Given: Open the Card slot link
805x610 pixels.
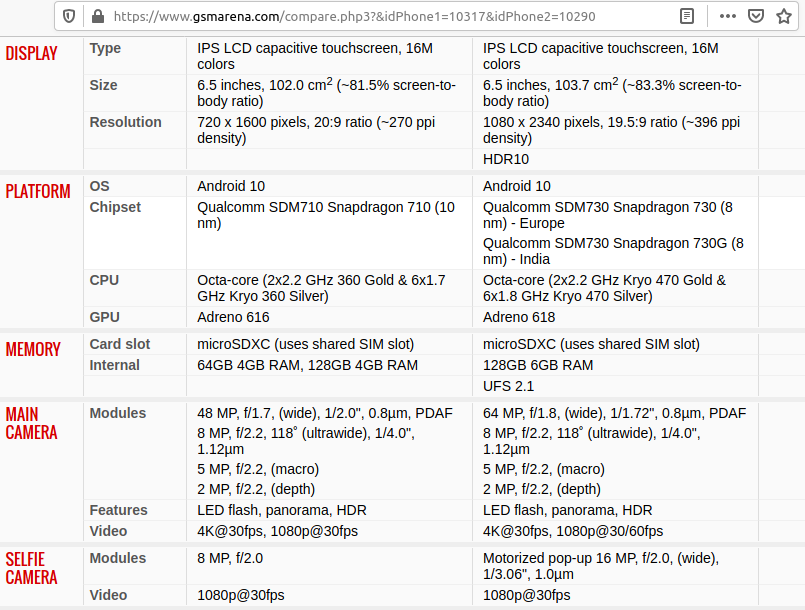Looking at the screenshot, I should pyautogui.click(x=120, y=344).
